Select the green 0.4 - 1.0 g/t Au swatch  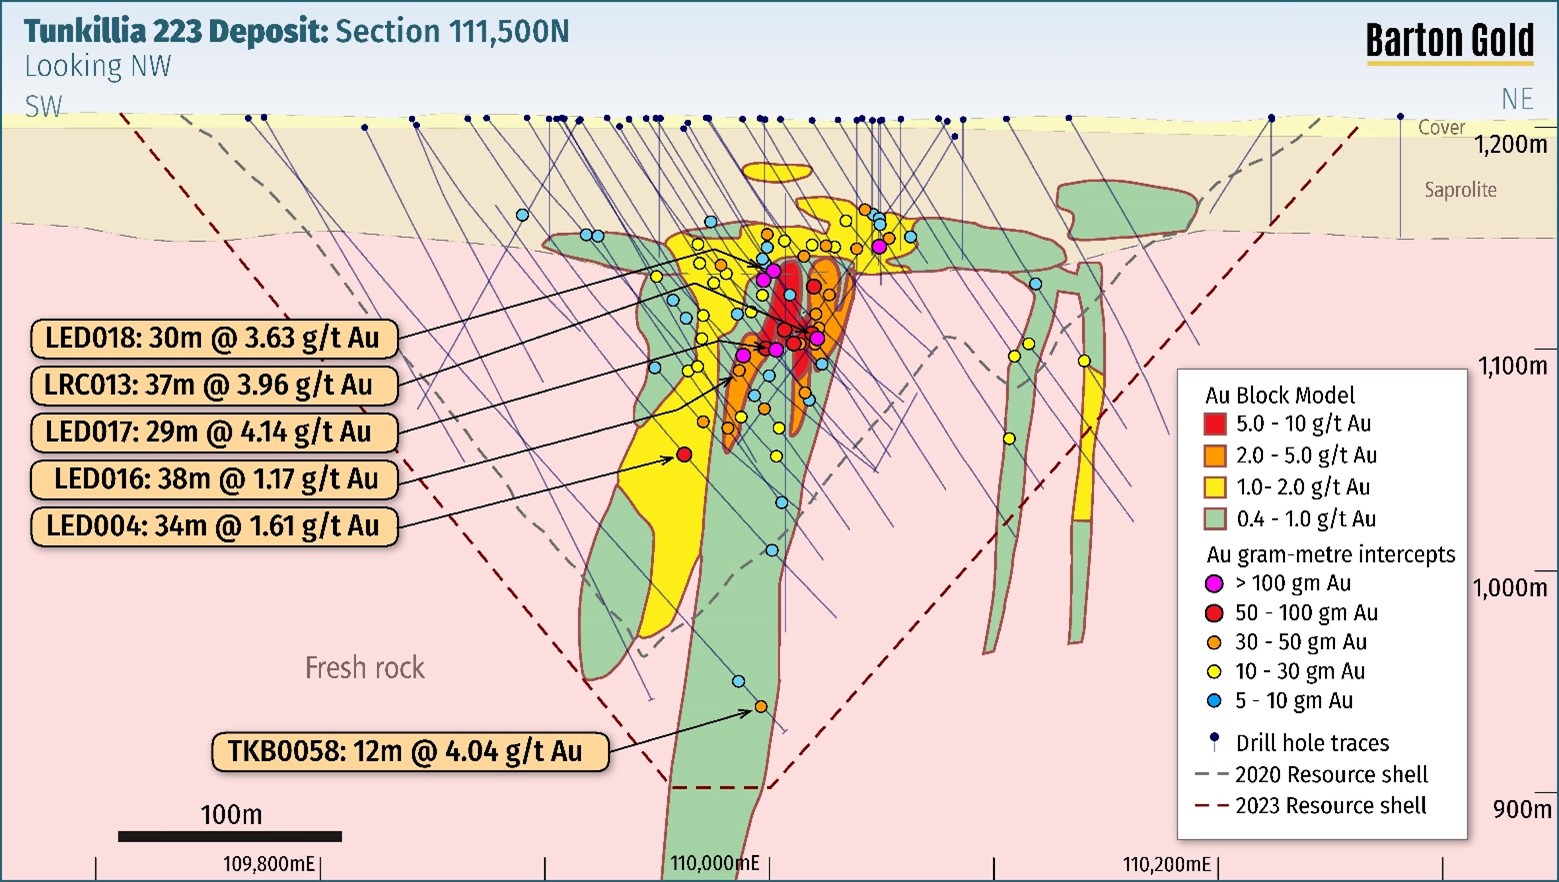tap(1215, 519)
